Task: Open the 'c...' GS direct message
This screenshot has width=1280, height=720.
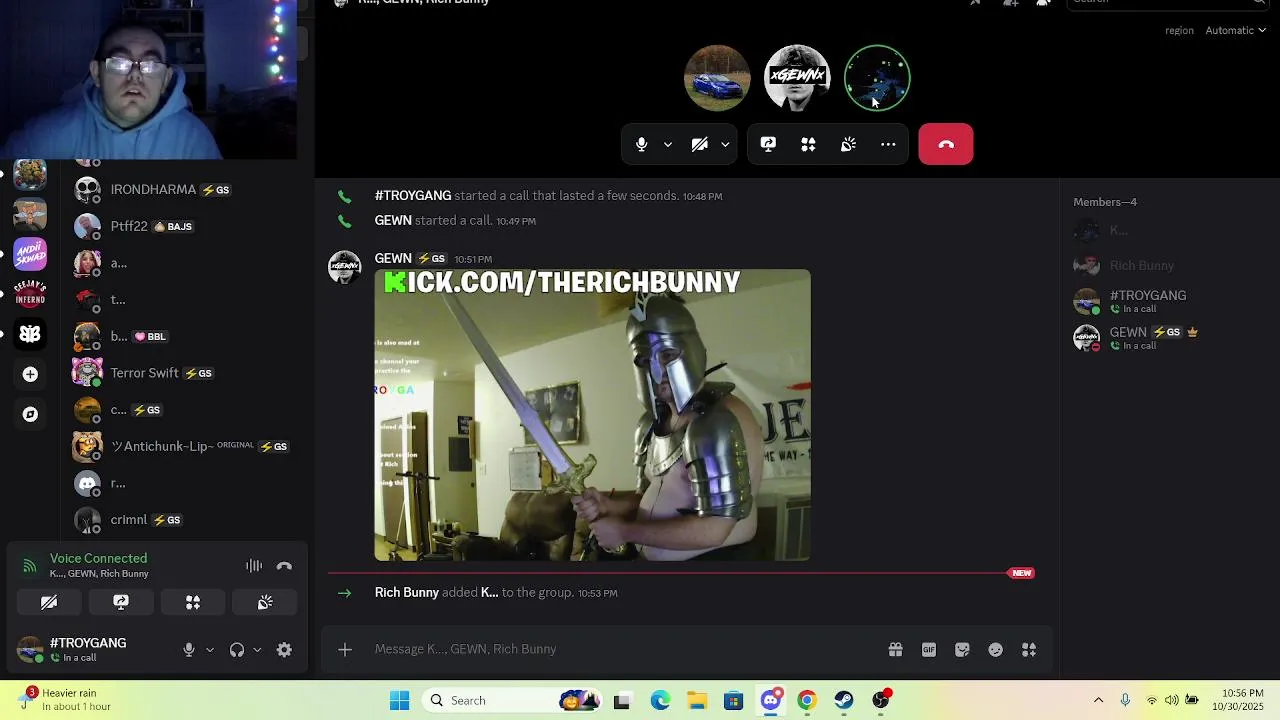Action: 186,410
